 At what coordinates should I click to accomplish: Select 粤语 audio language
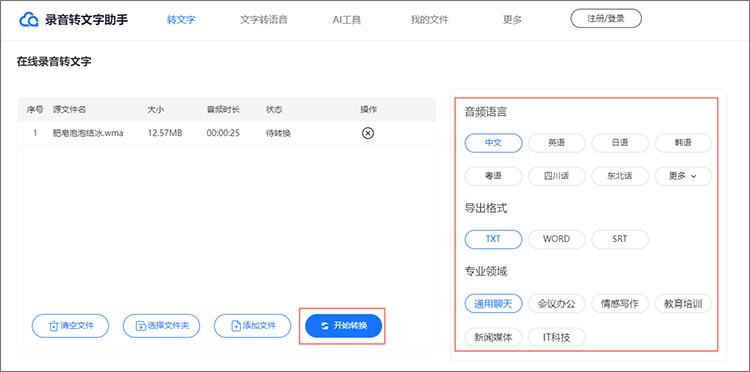(493, 176)
